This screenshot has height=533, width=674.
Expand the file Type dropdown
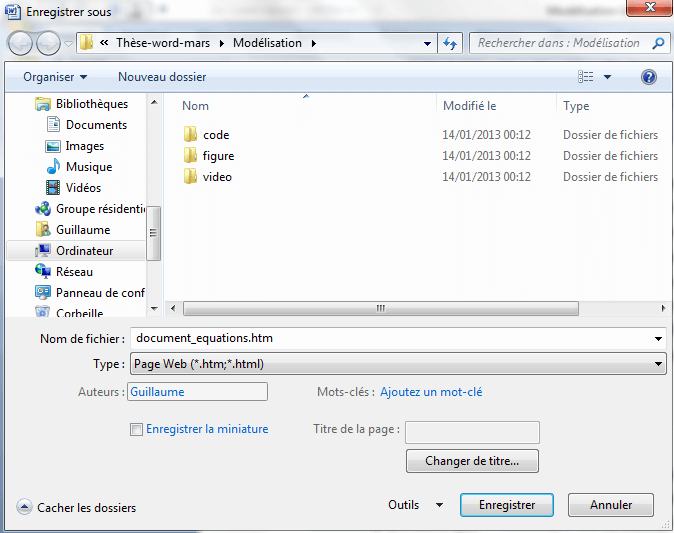coord(658,365)
